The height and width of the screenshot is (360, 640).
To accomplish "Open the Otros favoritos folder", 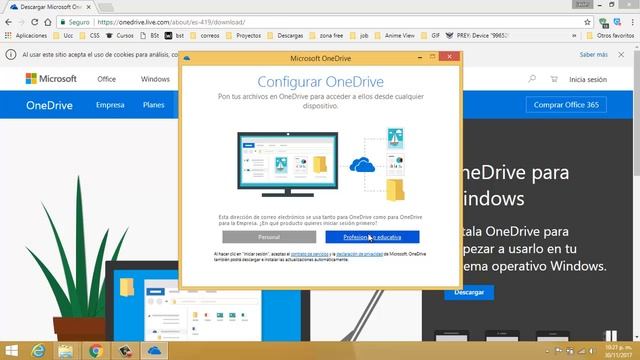I will point(610,36).
